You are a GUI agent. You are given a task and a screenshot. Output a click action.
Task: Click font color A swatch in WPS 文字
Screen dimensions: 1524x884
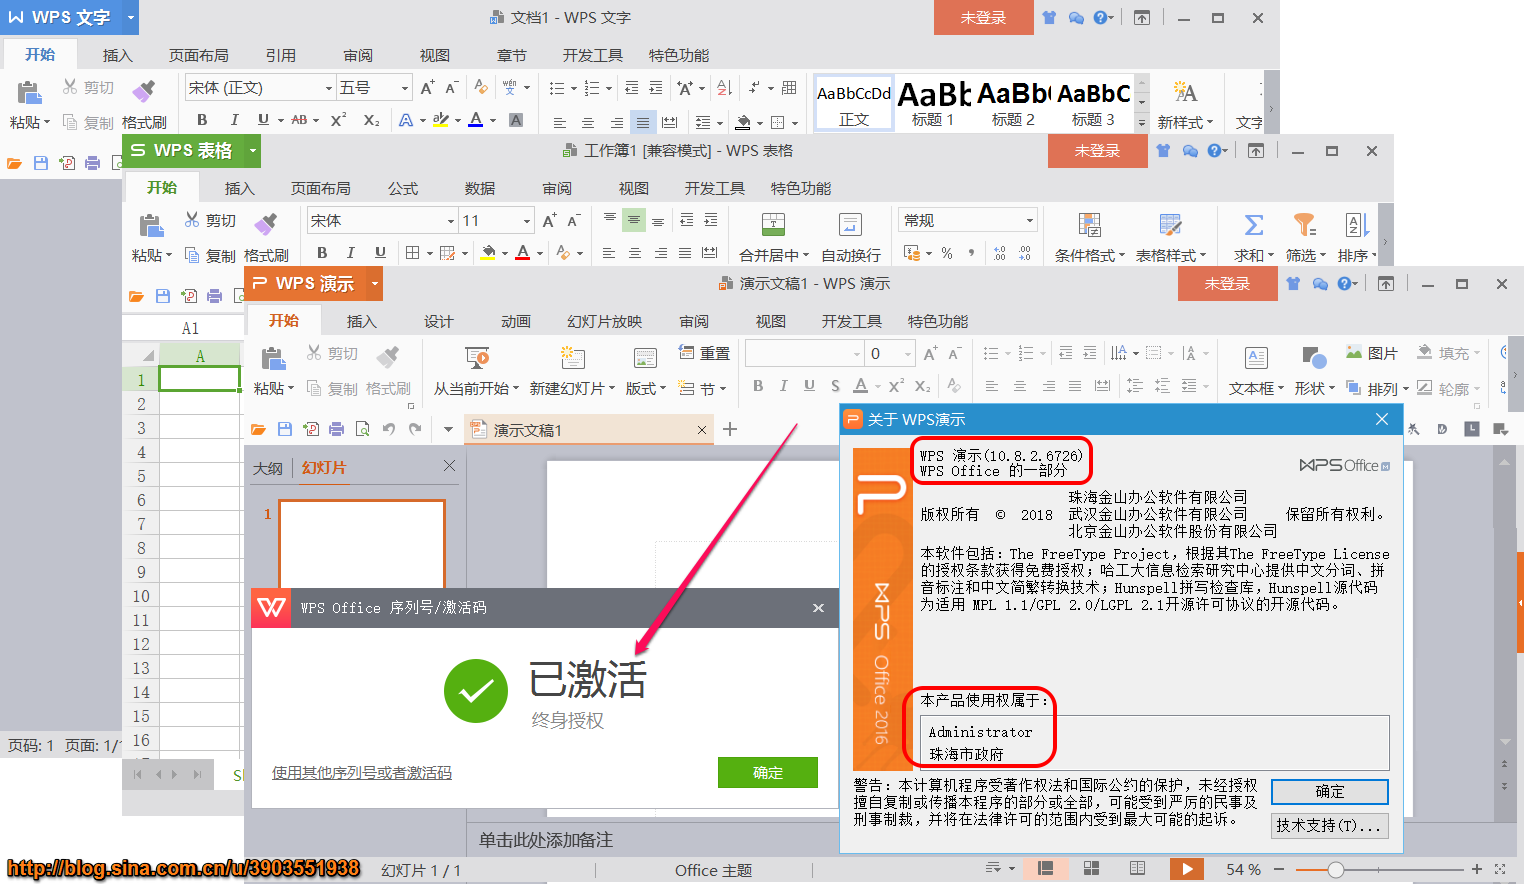(x=476, y=119)
